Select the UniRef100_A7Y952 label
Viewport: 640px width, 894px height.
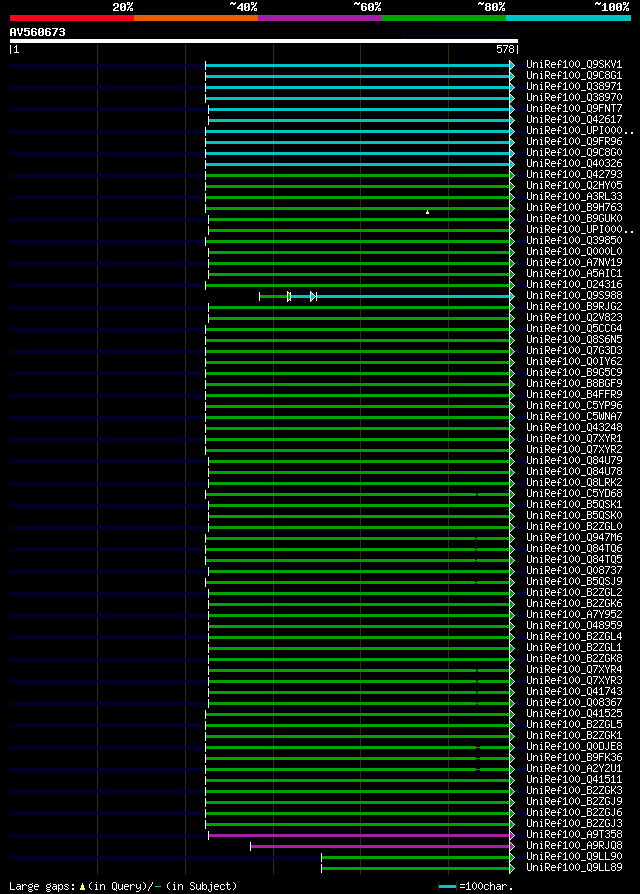(574, 615)
